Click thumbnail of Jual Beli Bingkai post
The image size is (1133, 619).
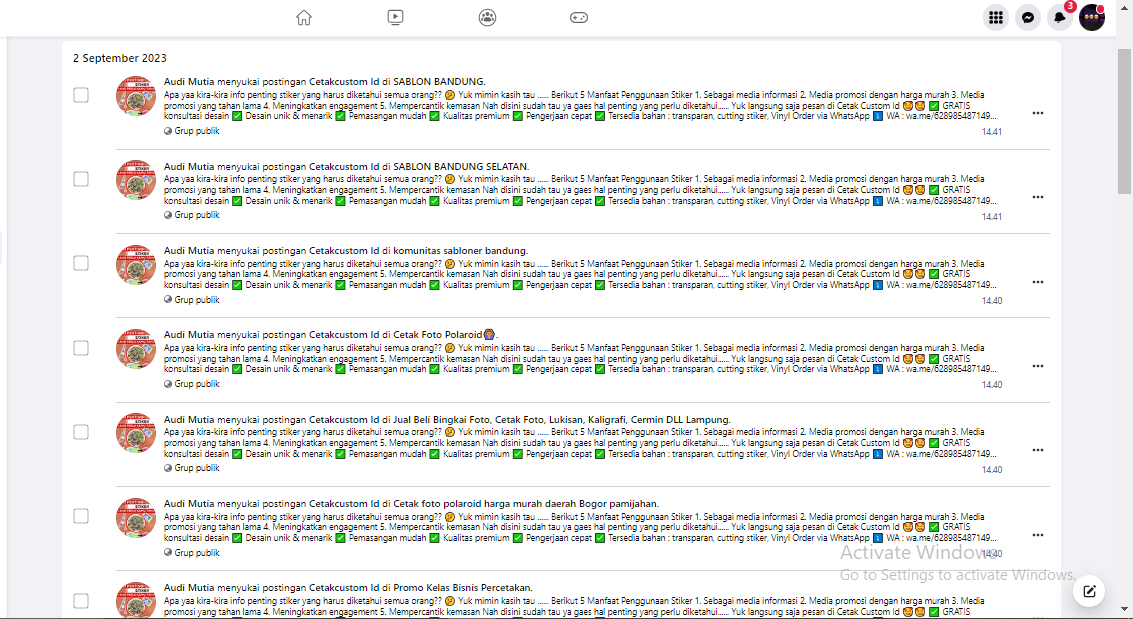[x=136, y=433]
